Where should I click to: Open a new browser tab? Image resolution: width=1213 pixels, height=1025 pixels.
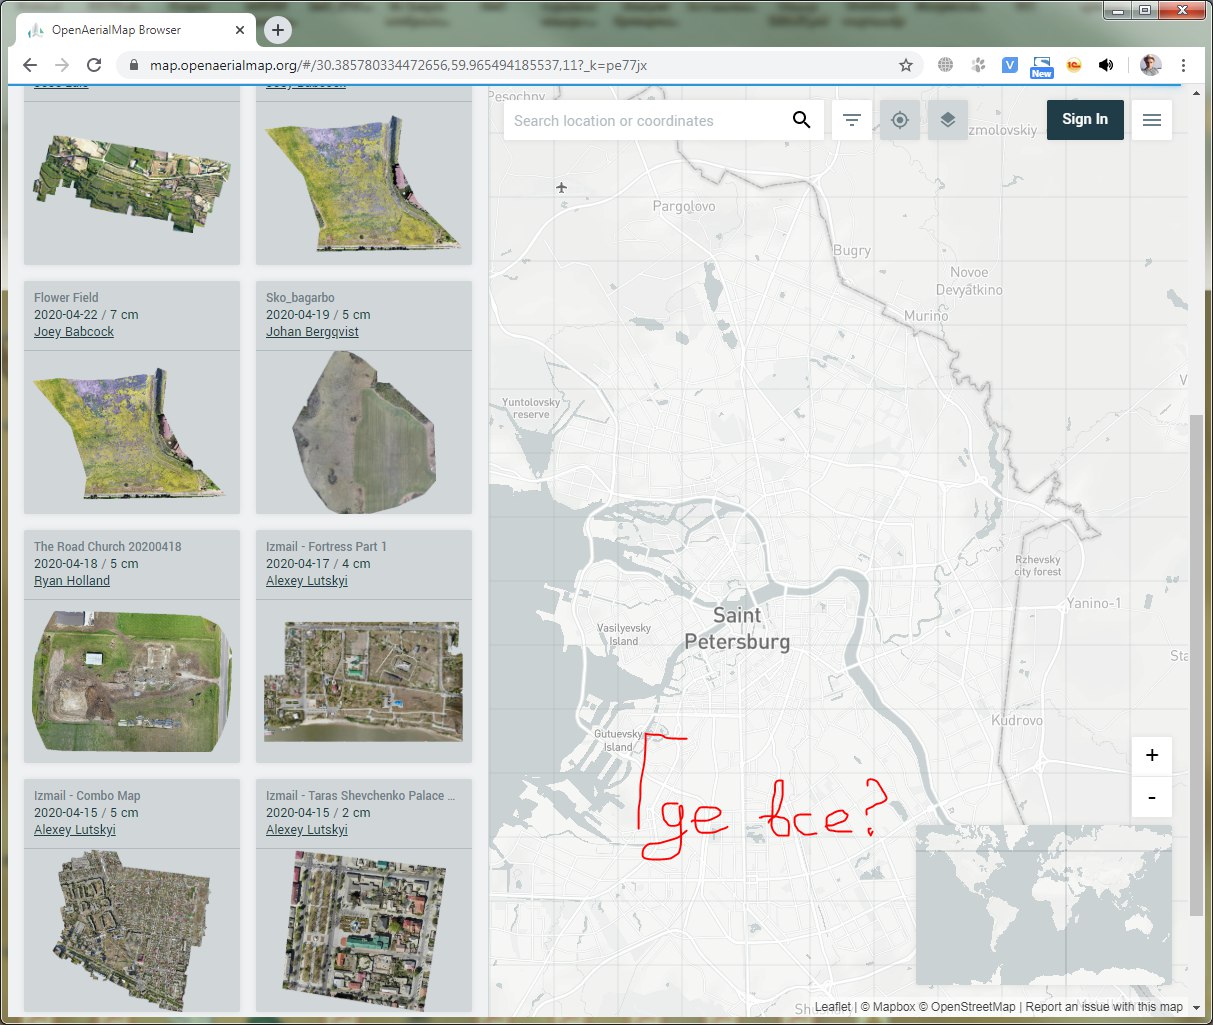[x=278, y=30]
